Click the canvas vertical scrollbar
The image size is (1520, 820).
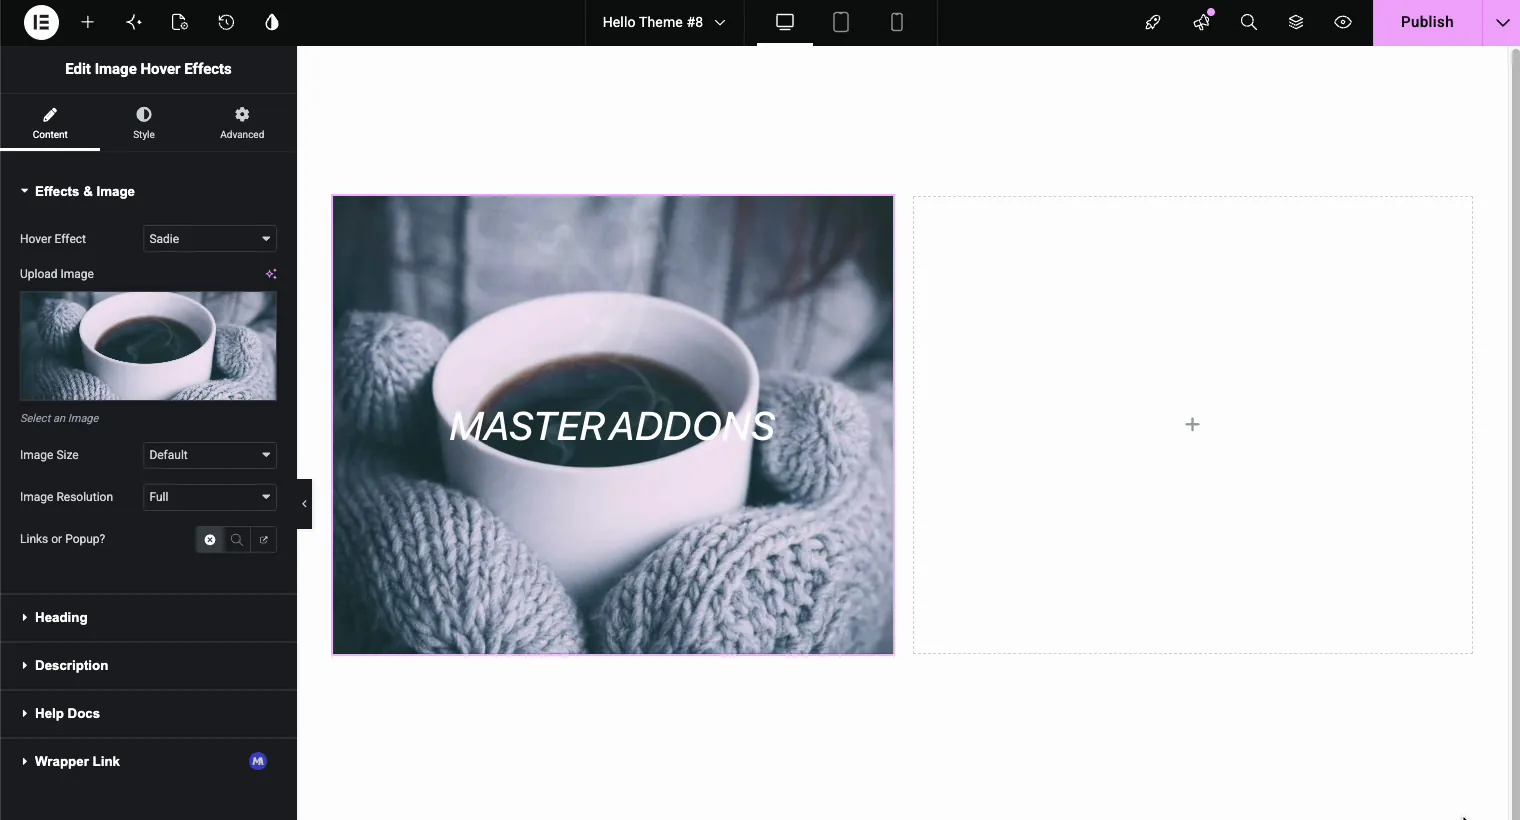[x=1514, y=433]
